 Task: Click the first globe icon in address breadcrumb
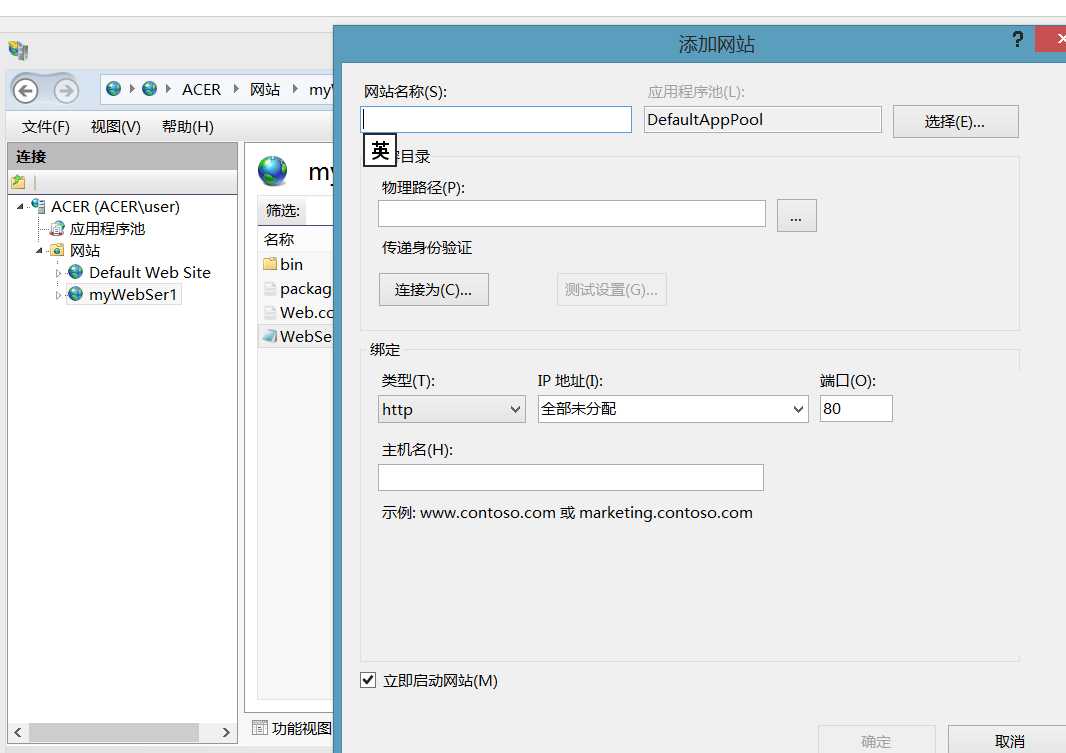[114, 89]
